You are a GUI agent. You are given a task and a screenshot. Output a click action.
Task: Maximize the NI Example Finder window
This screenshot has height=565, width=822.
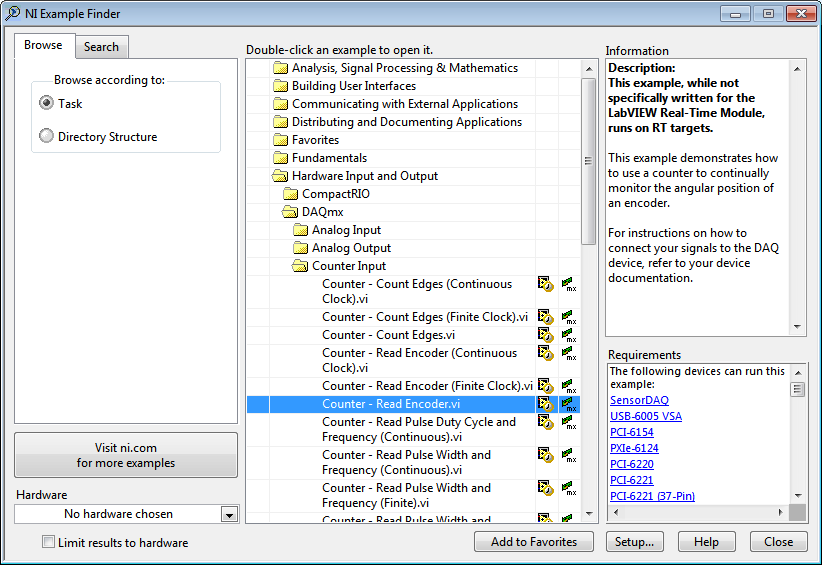[769, 14]
